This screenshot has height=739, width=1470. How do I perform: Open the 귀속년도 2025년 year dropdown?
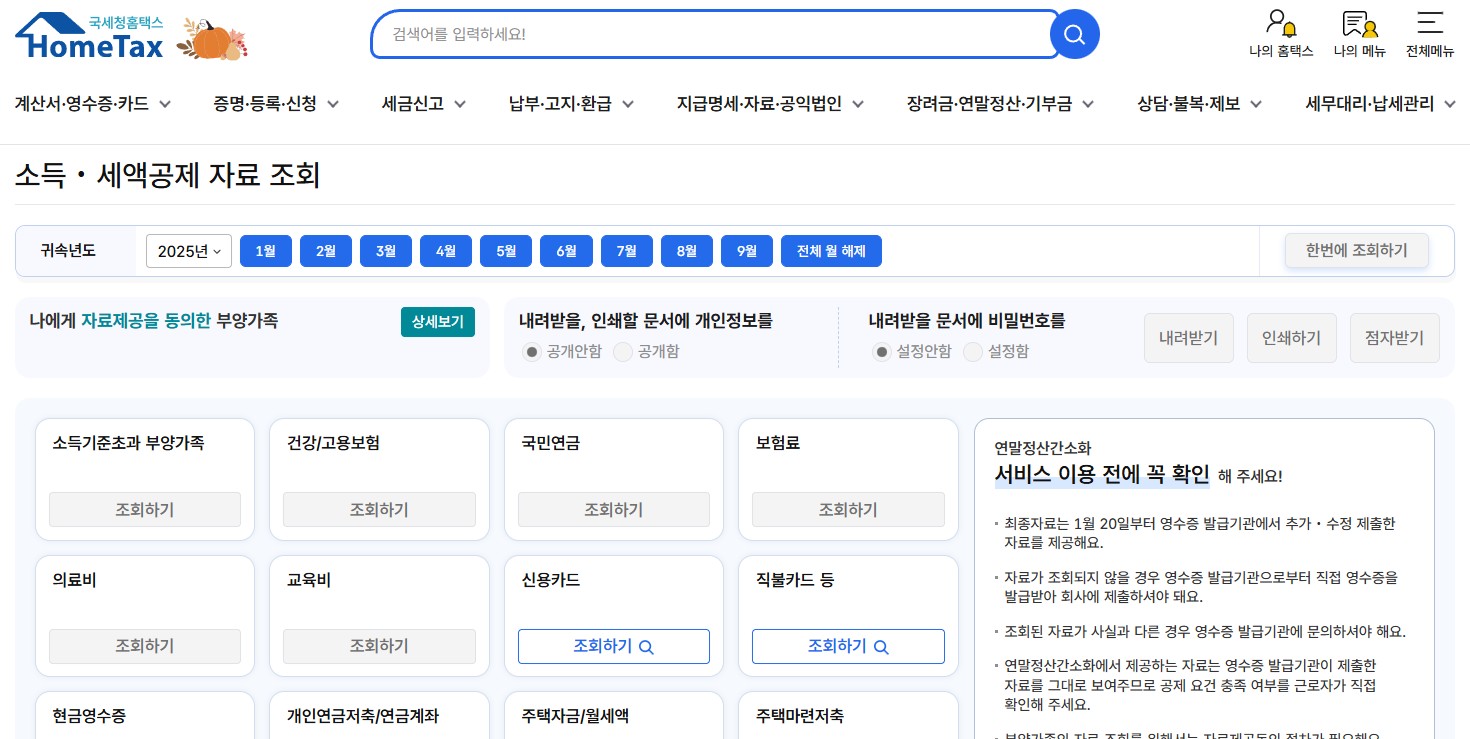click(188, 251)
